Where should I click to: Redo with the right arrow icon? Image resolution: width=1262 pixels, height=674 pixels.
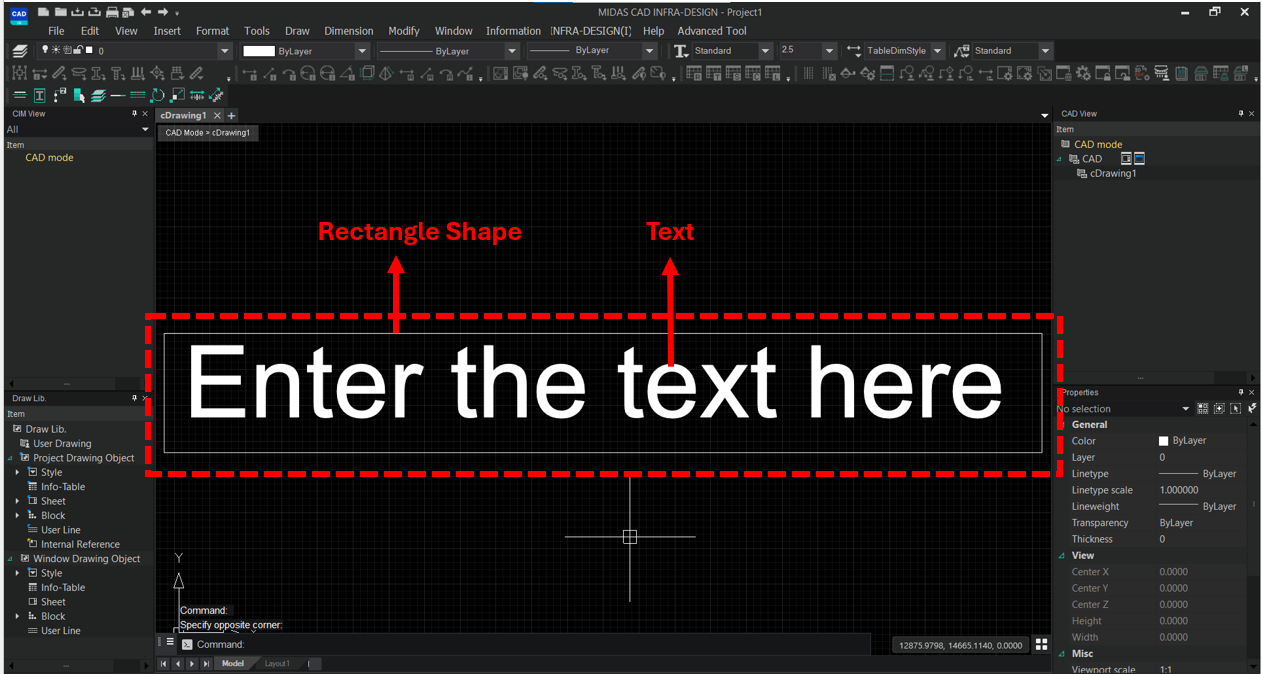pos(162,12)
